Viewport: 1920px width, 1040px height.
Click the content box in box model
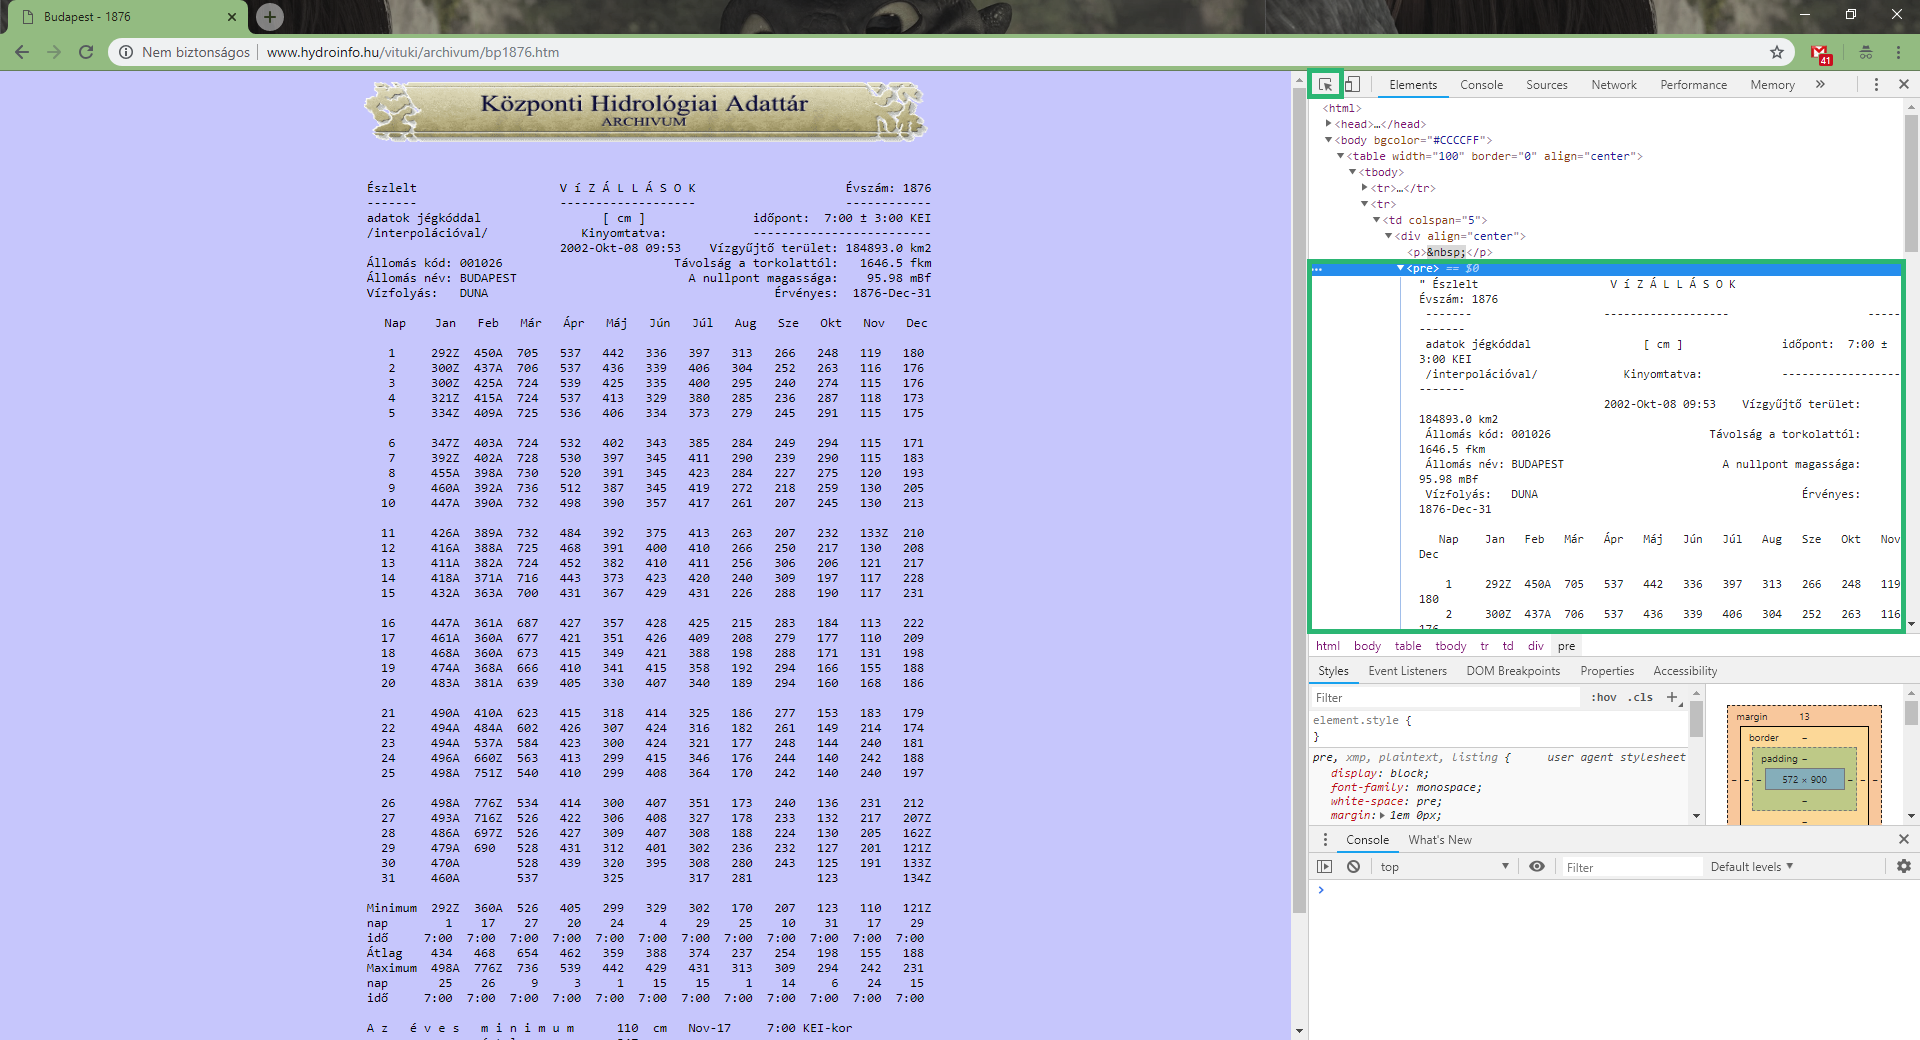[1804, 779]
